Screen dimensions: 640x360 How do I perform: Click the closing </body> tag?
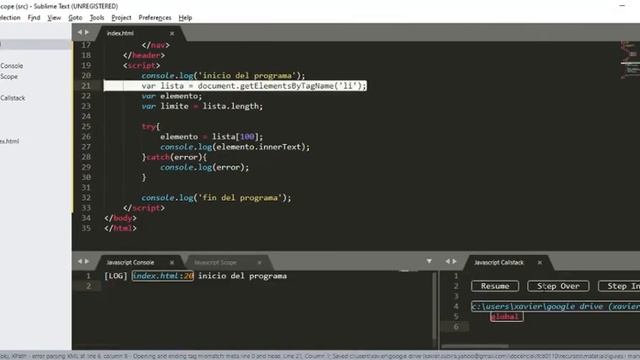(120, 218)
